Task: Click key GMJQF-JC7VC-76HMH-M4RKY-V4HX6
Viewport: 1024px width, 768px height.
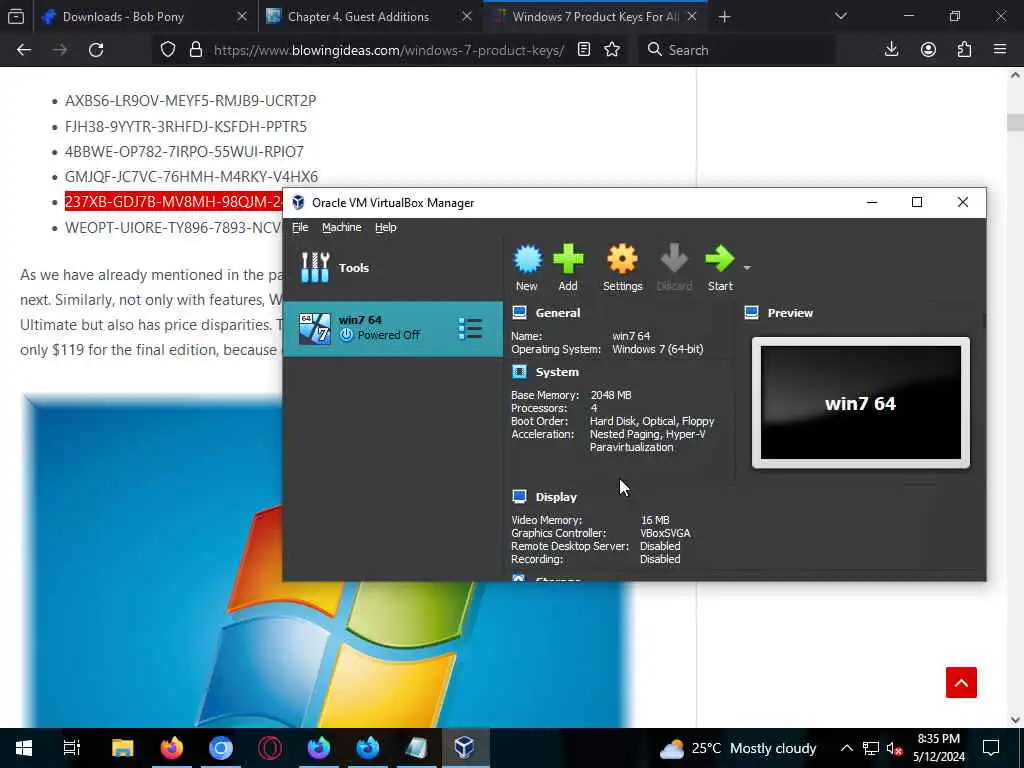Action: pos(191,177)
